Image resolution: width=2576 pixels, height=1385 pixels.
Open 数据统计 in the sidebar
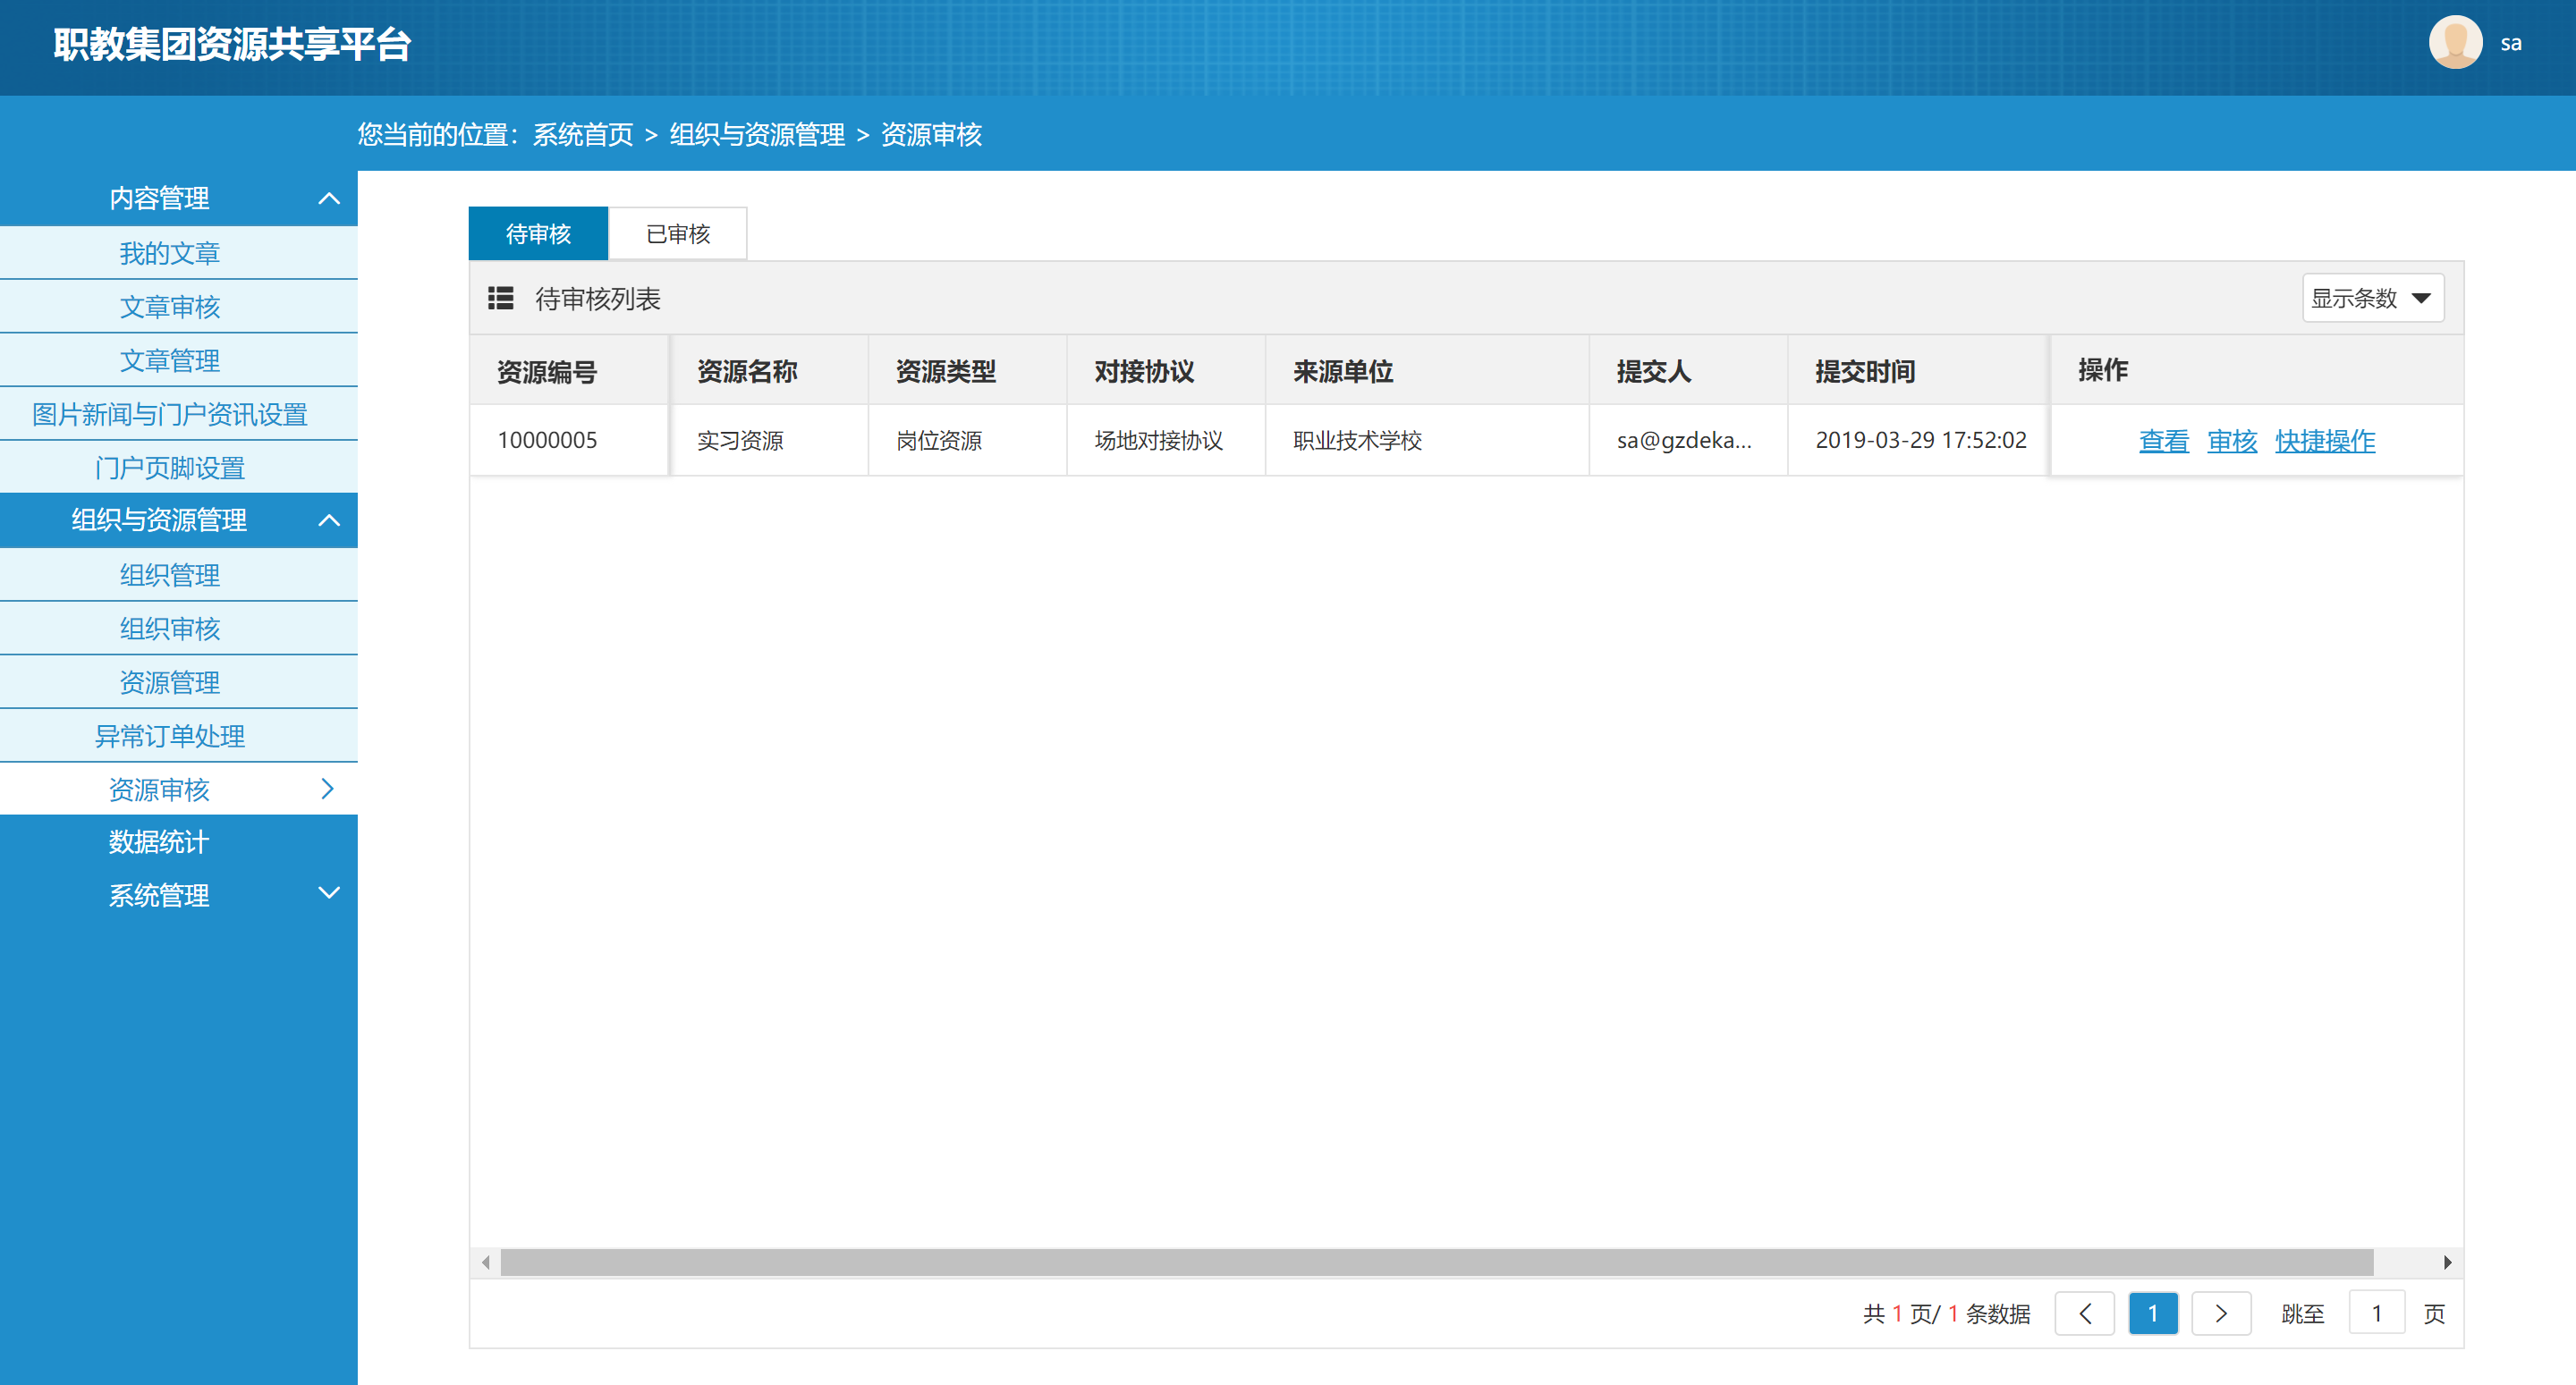point(159,842)
